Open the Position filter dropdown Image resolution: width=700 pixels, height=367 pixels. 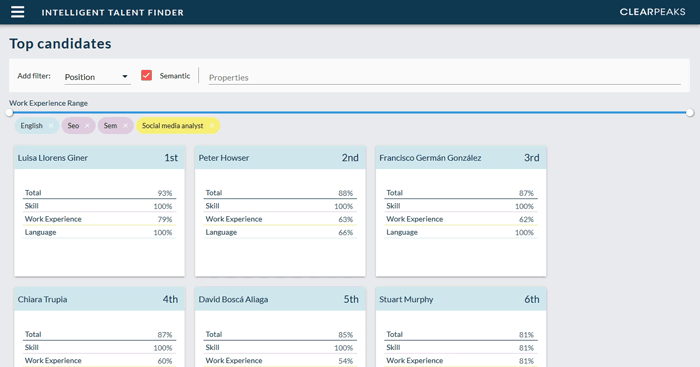click(97, 77)
